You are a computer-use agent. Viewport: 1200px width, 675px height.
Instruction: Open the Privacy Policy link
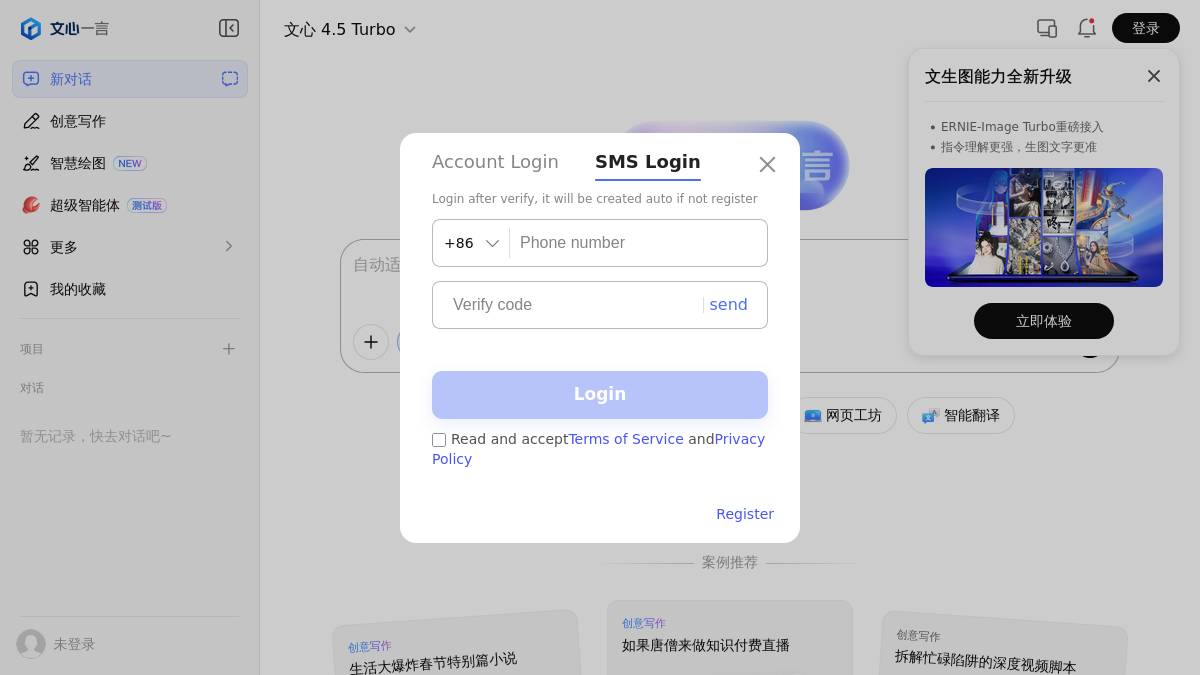coord(740,439)
